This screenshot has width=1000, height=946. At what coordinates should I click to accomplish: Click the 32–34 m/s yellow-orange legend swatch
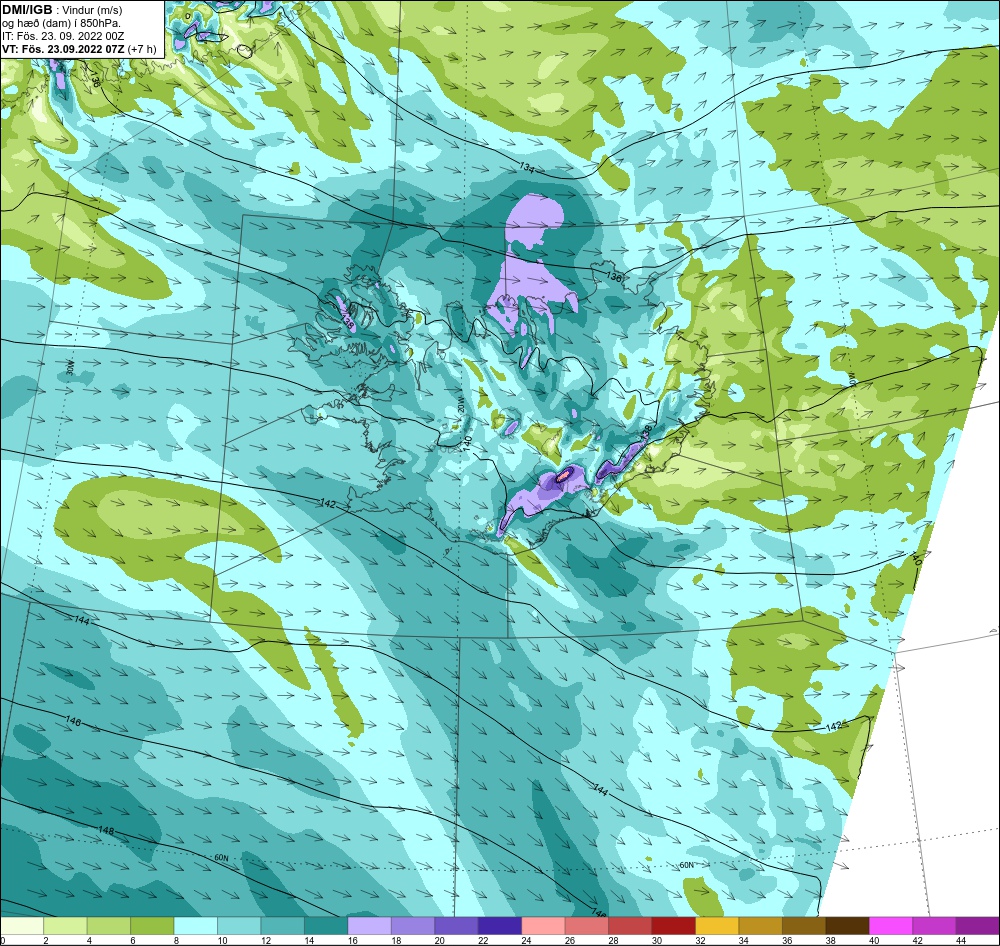(x=716, y=926)
